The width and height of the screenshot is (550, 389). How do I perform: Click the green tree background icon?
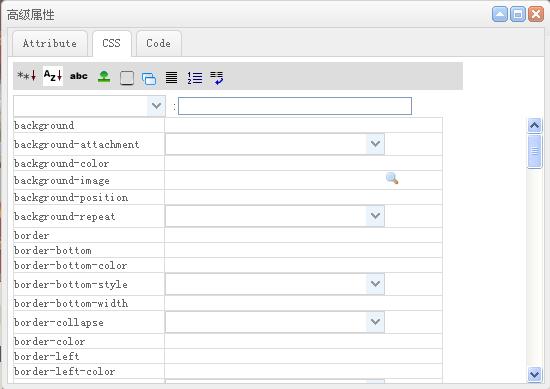(x=104, y=77)
